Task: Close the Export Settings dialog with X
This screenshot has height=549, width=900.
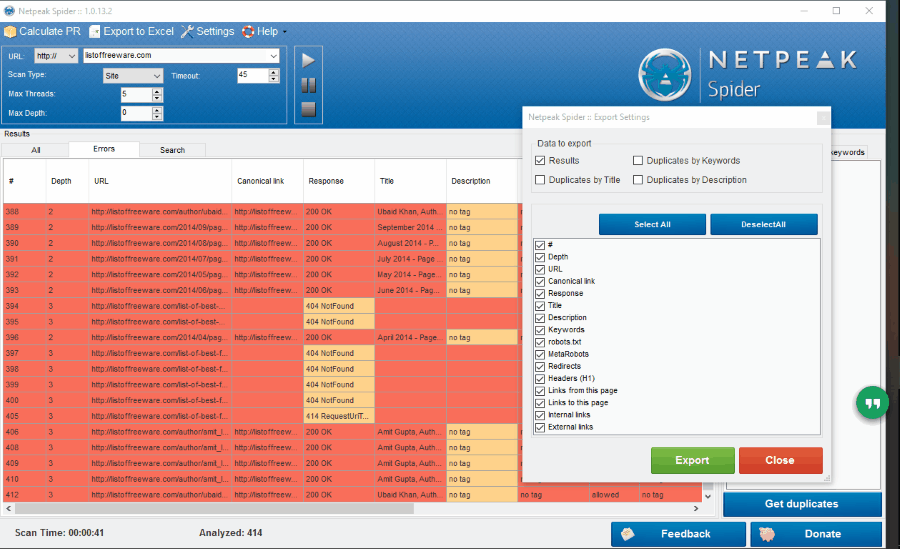Action: 823,118
